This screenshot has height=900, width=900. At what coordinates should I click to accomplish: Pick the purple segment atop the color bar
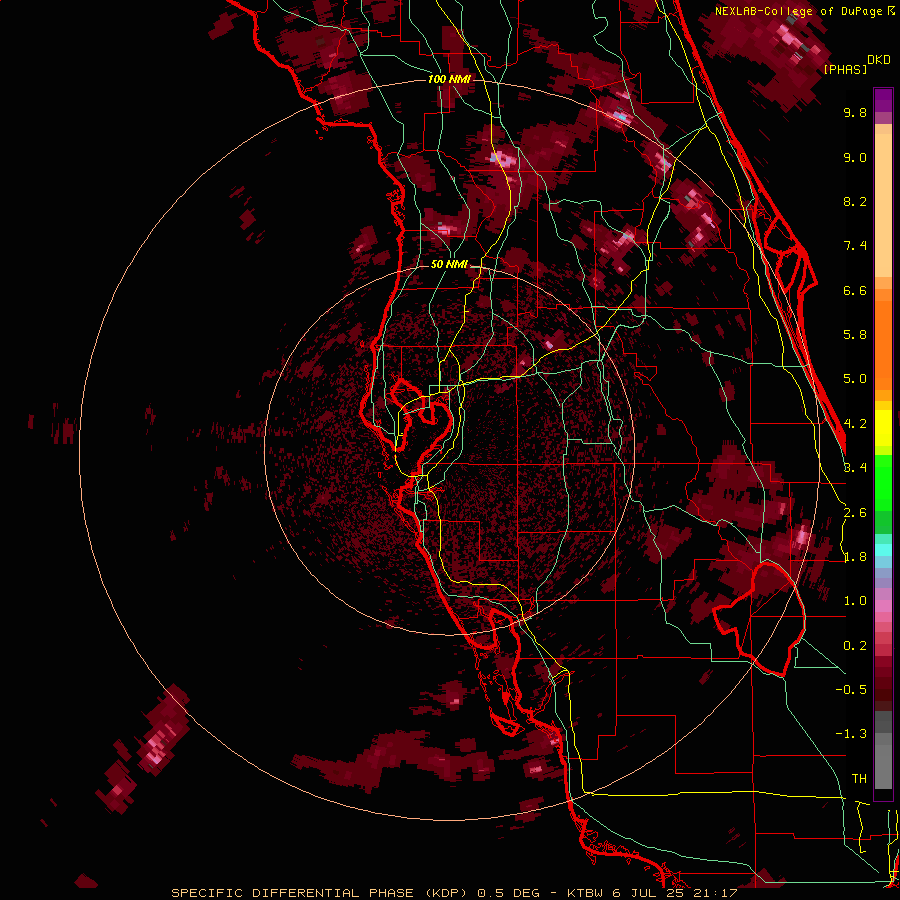(x=883, y=100)
